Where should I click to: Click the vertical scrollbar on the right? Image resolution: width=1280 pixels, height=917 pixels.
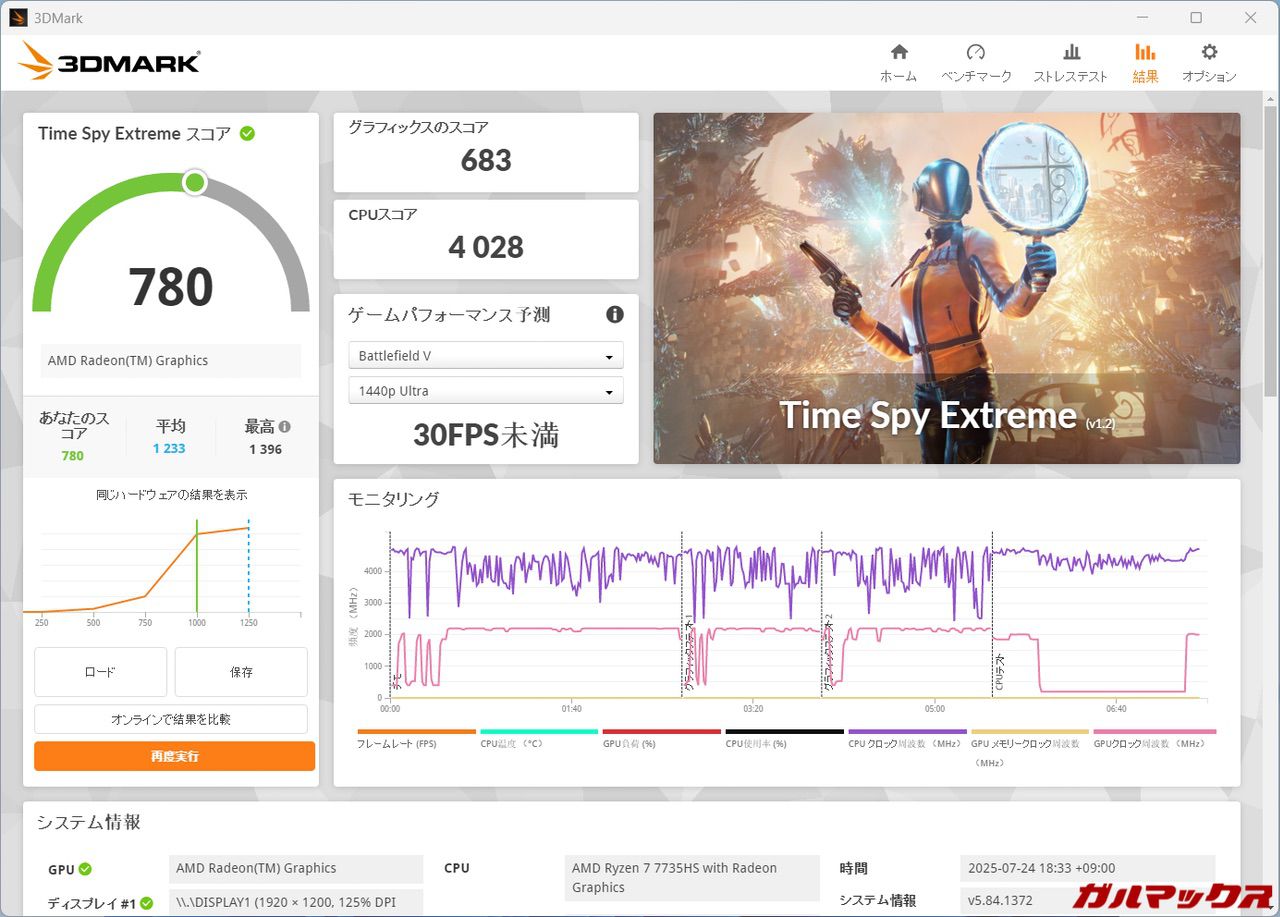(1271, 250)
